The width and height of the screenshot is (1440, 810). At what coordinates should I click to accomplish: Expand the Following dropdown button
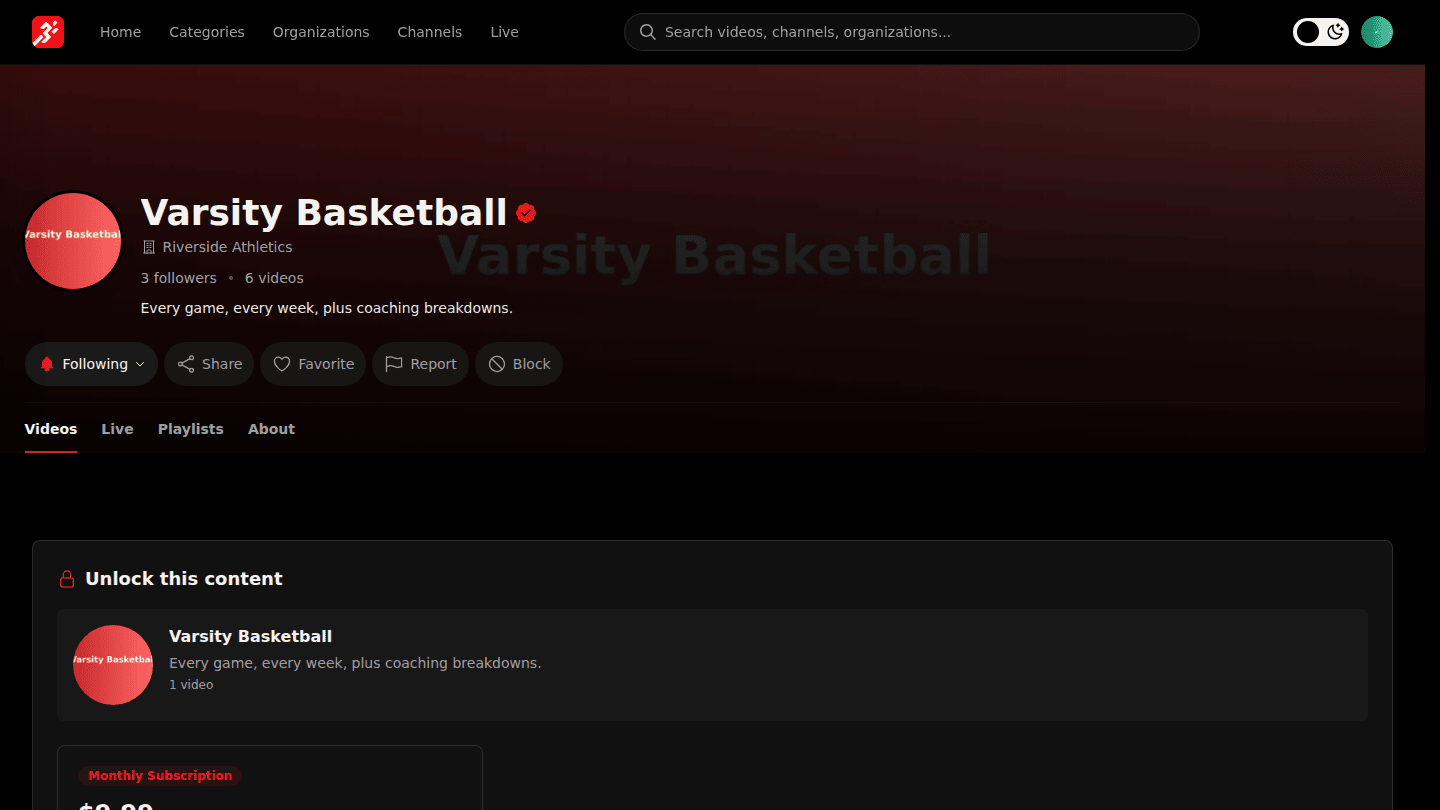tap(91, 364)
